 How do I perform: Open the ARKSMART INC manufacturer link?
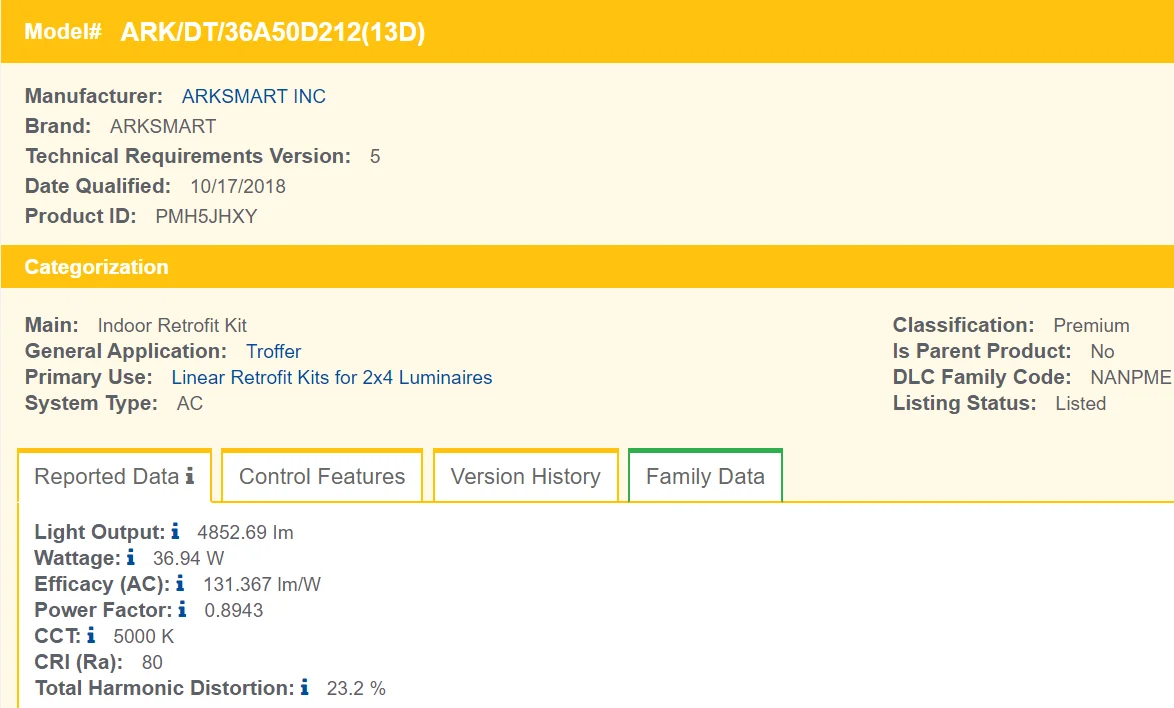pos(253,97)
